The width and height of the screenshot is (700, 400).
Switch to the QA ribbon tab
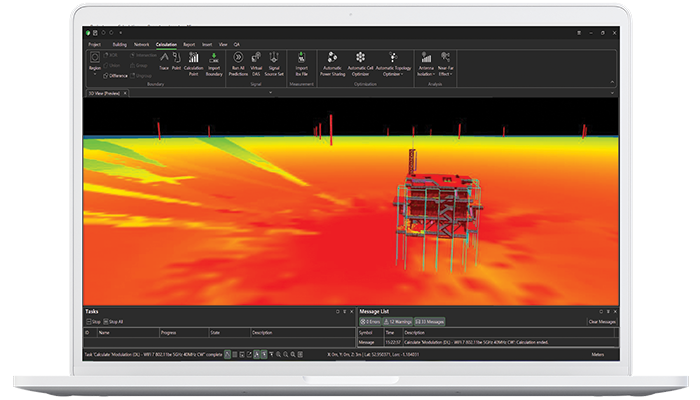[x=237, y=45]
